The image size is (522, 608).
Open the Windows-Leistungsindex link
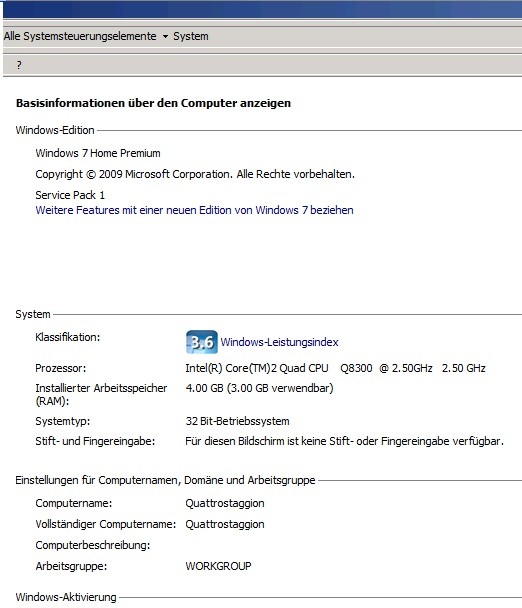point(279,342)
